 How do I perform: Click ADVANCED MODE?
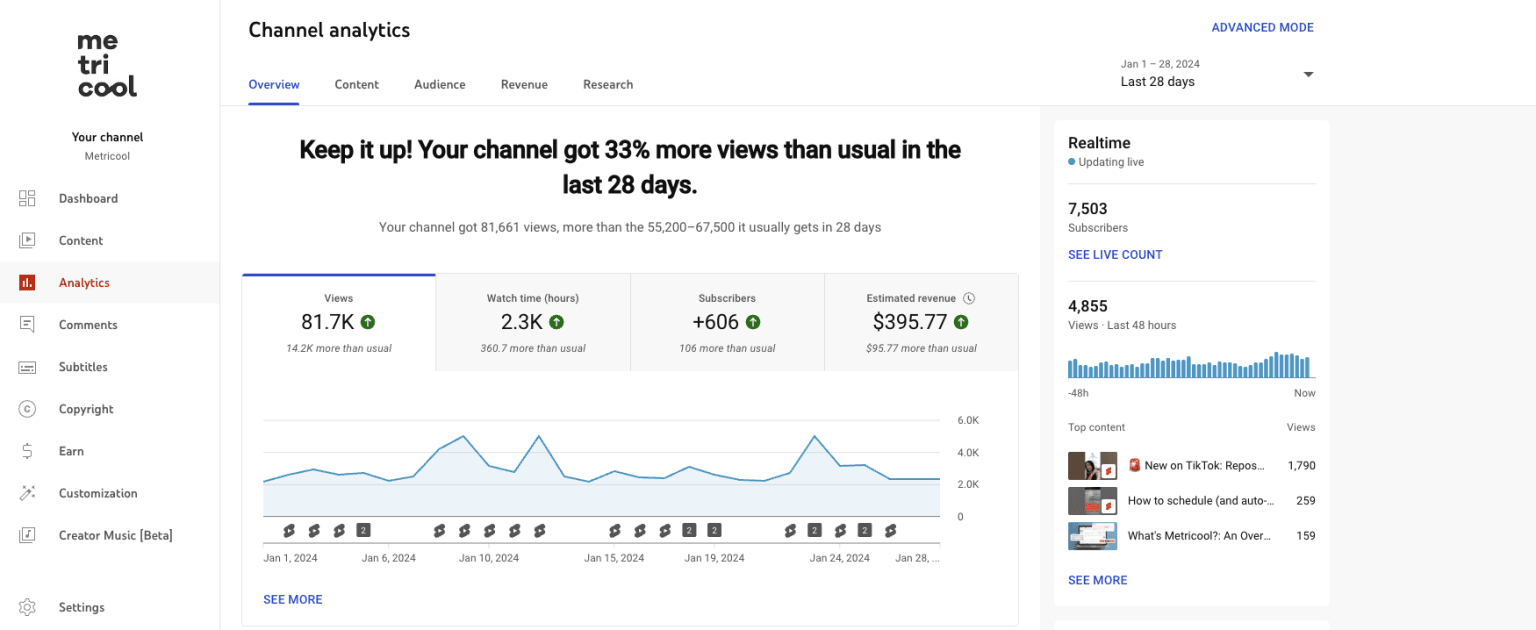click(1262, 27)
